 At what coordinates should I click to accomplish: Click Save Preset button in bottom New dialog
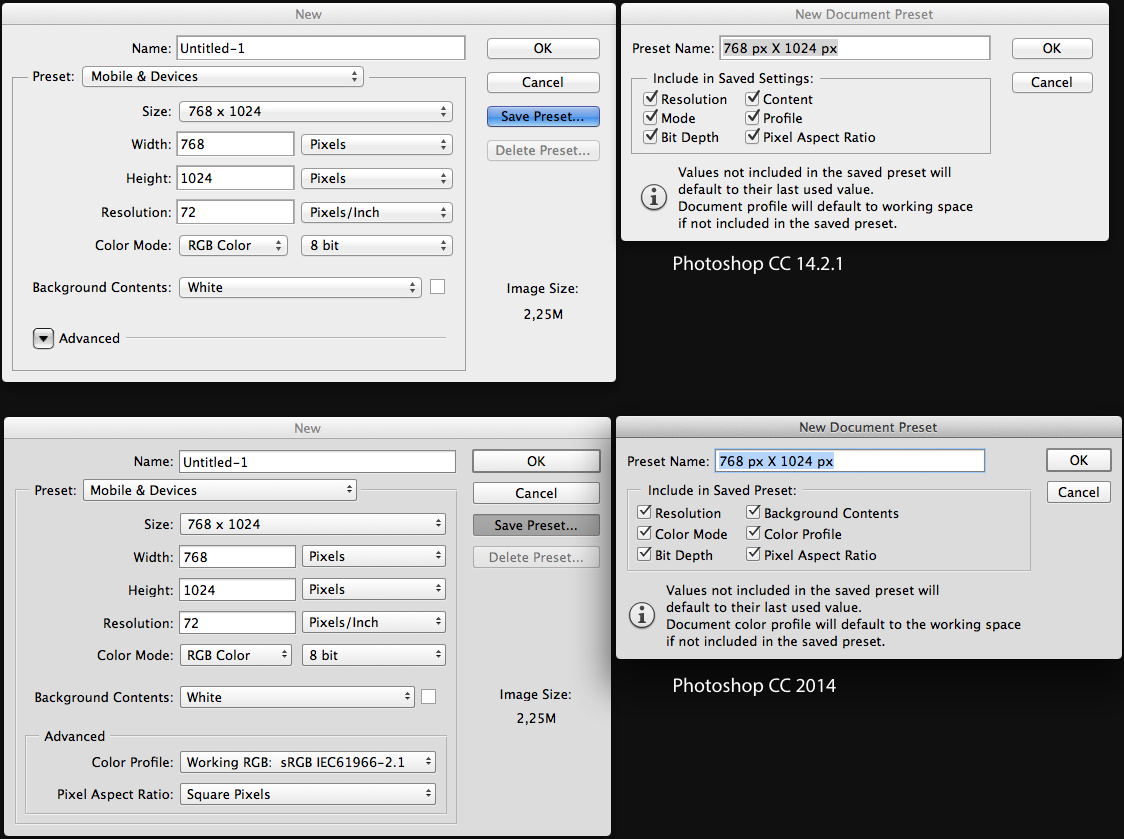pyautogui.click(x=536, y=526)
